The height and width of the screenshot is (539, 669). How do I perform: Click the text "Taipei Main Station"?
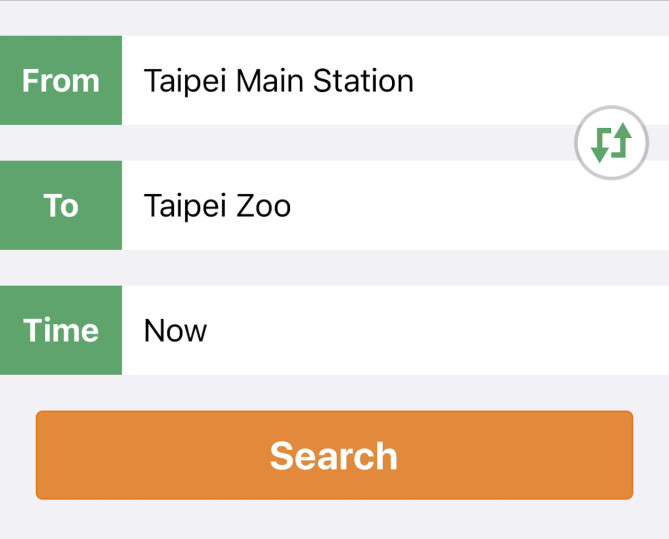278,81
